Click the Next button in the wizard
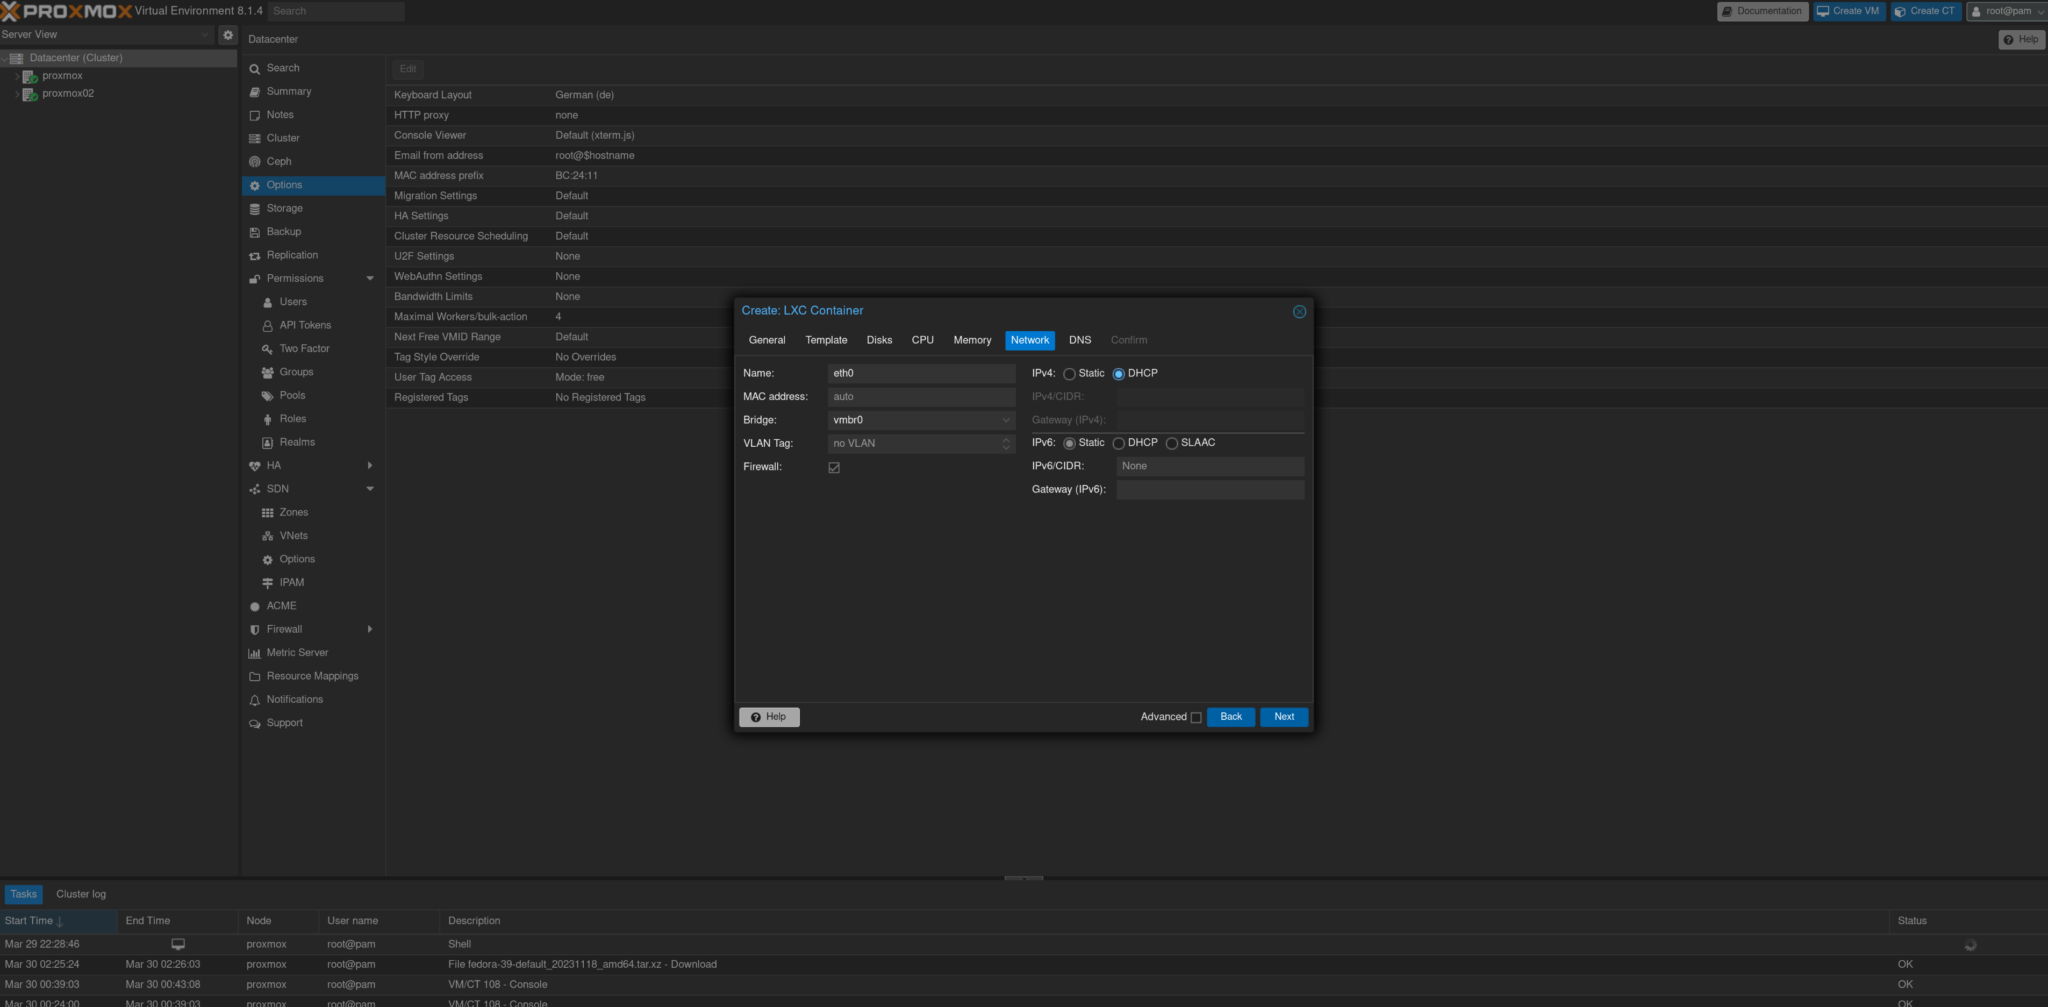Image resolution: width=2048 pixels, height=1007 pixels. tap(1284, 717)
